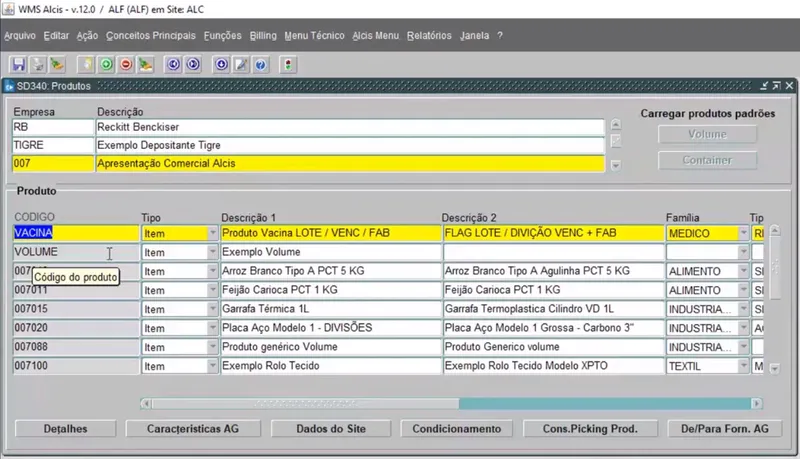Click the SD340 Produtos window document icon
800x459 pixels.
click(x=9, y=86)
